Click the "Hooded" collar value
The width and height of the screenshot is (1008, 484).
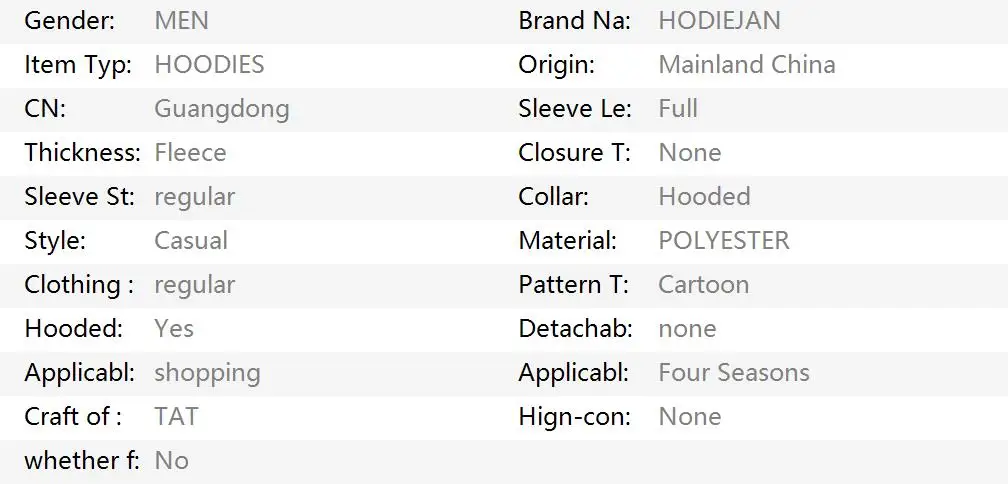point(704,197)
